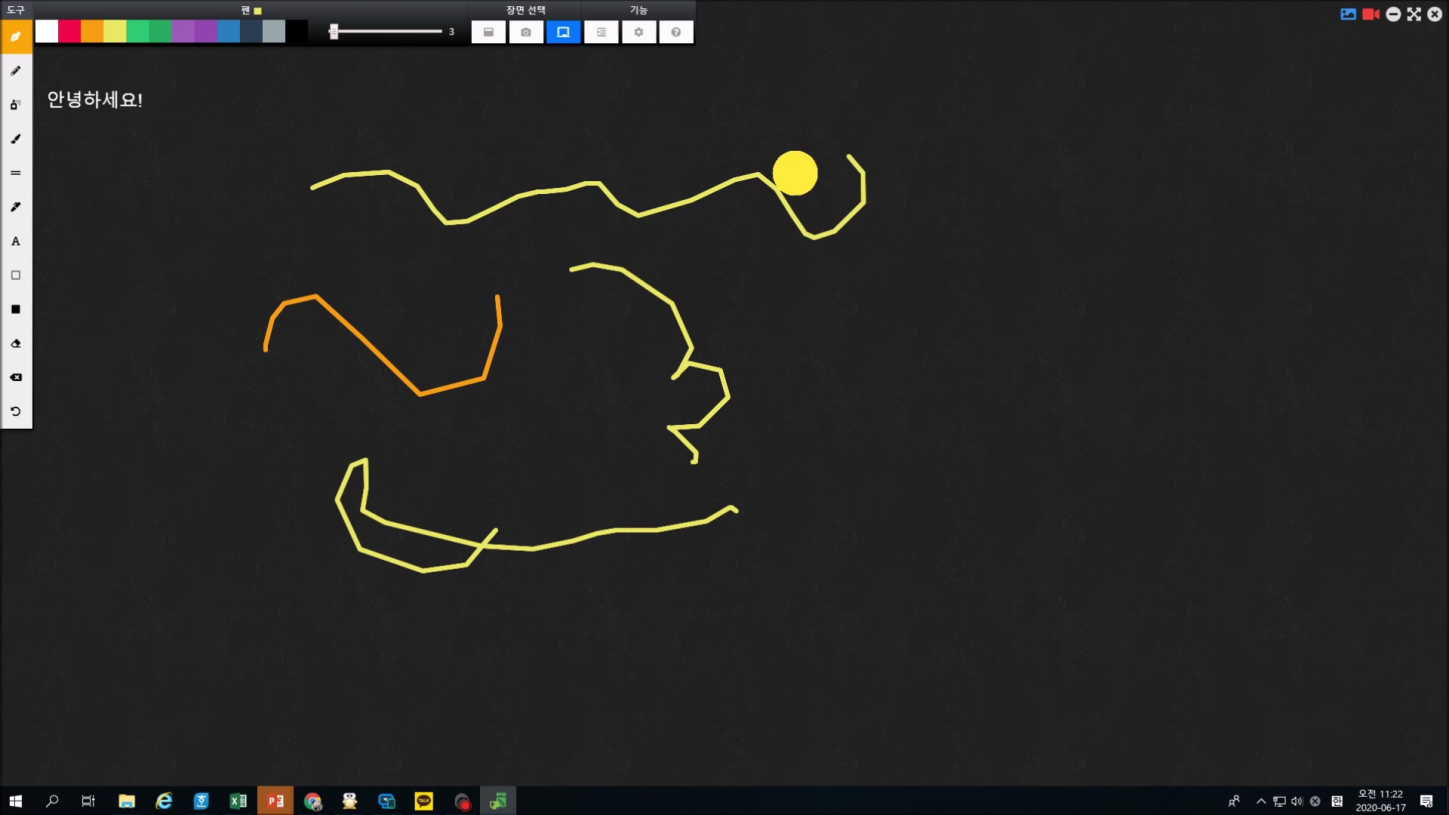Open settings gear in function group

pyautogui.click(x=639, y=32)
